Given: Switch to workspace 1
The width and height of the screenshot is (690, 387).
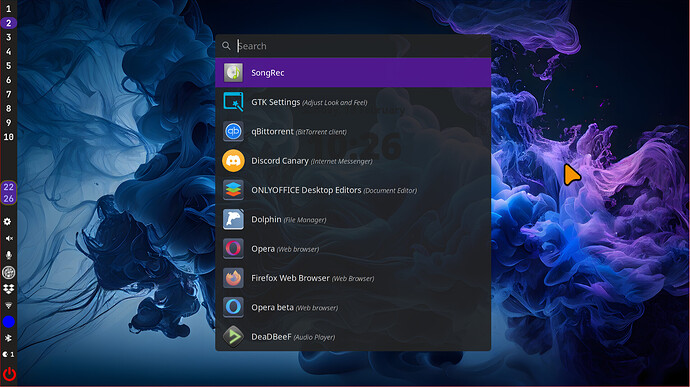Looking at the screenshot, I should tap(8, 9).
